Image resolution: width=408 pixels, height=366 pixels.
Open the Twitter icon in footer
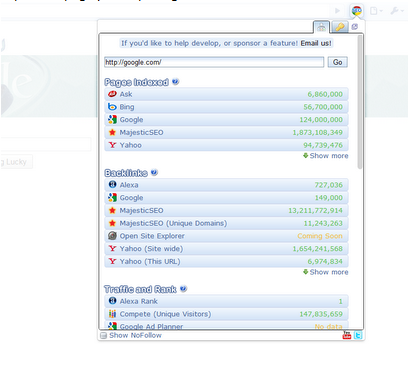click(x=358, y=335)
